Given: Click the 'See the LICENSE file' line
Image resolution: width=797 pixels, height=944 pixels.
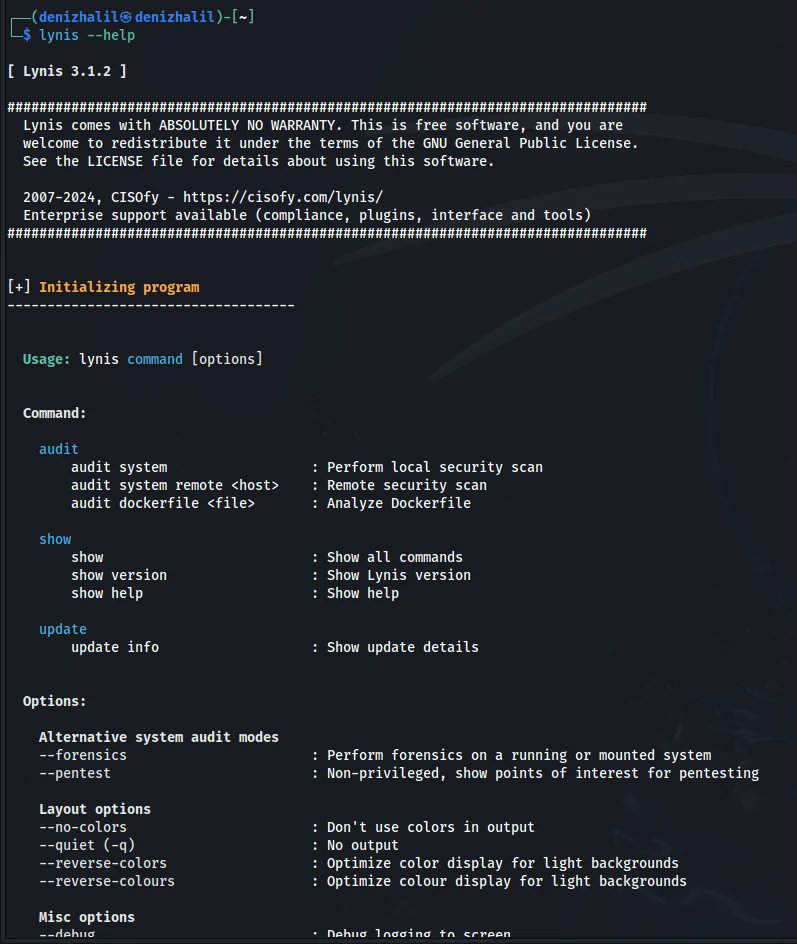Looking at the screenshot, I should tap(258, 161).
